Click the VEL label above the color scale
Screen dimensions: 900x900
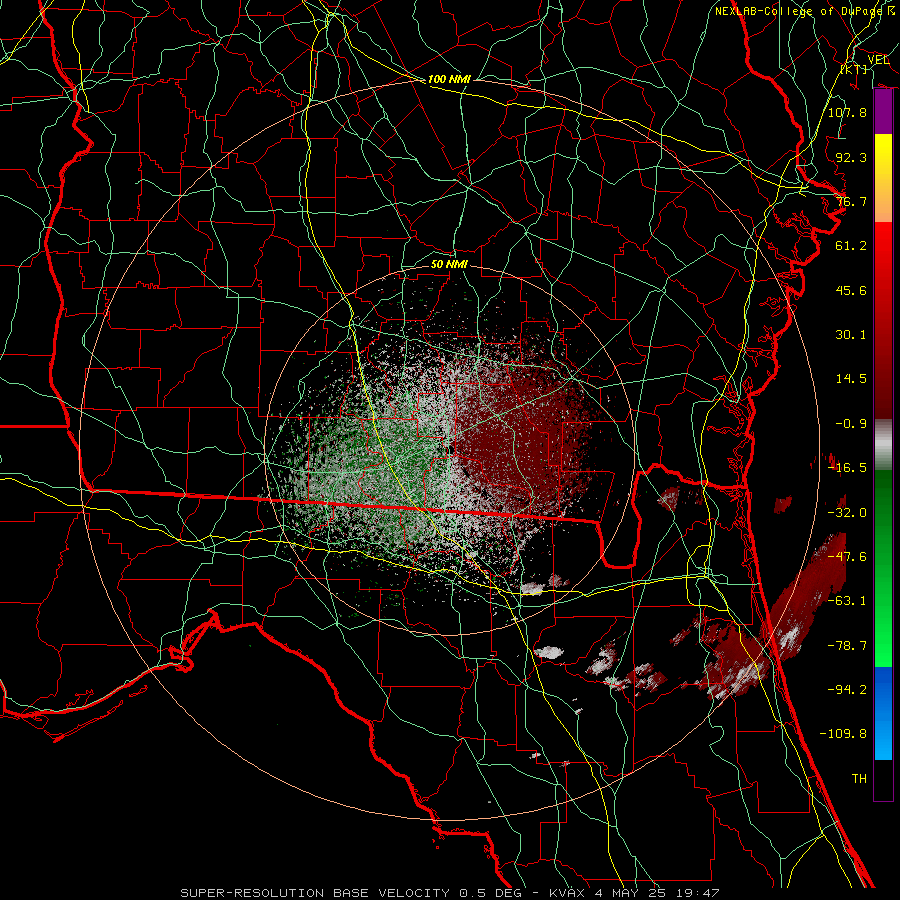(x=878, y=60)
